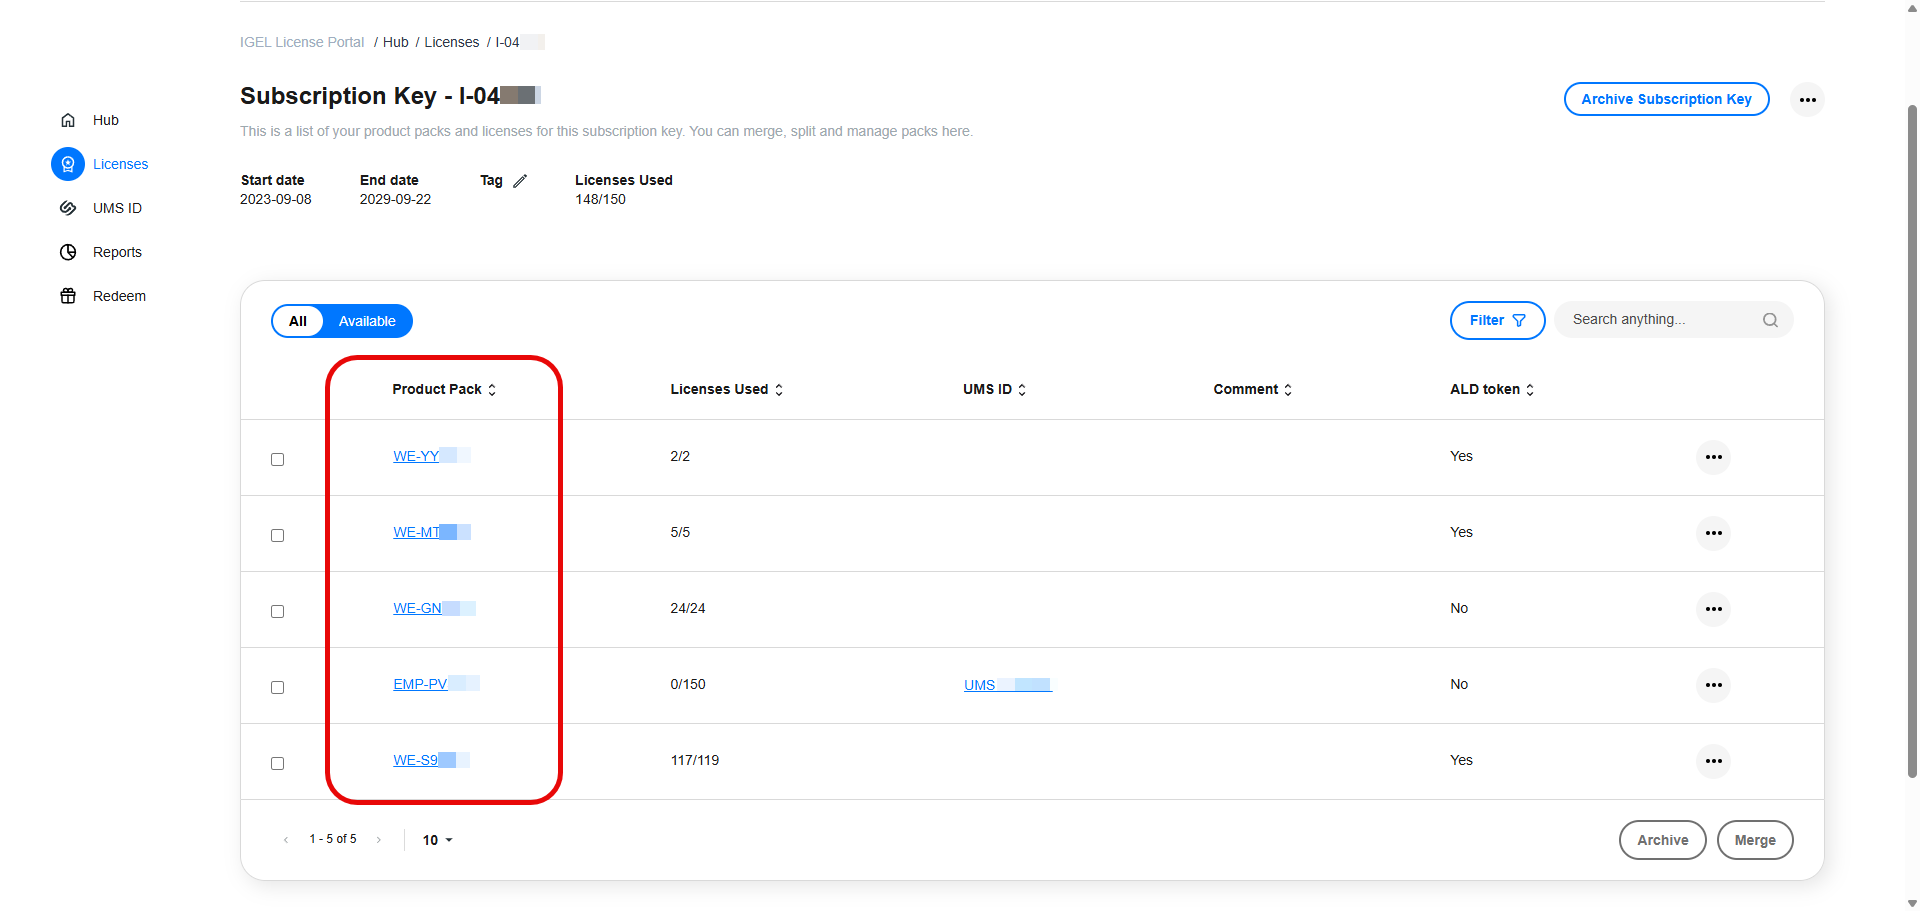Click the UMS ID tag icon
Image resolution: width=1920 pixels, height=911 pixels.
pyautogui.click(x=67, y=207)
